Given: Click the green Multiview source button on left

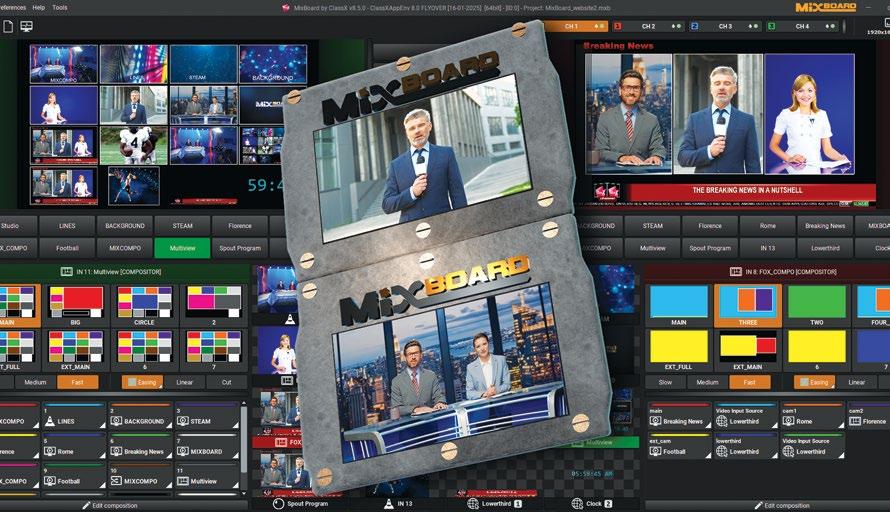Looking at the screenshot, I should click(182, 248).
